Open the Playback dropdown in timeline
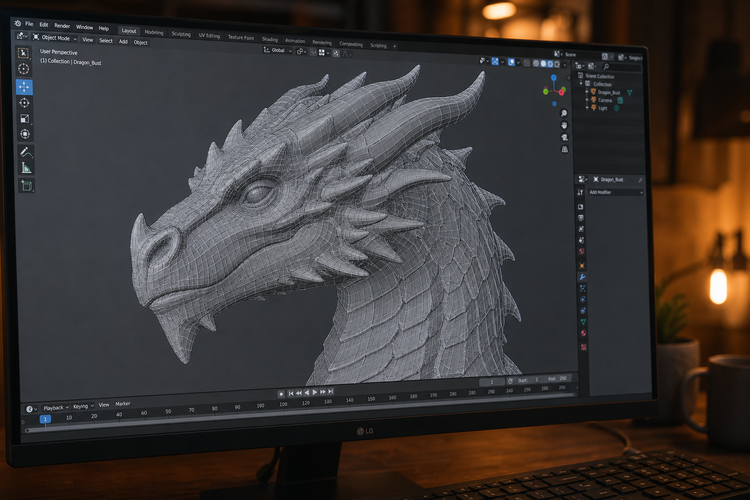The height and width of the screenshot is (500, 750). point(56,408)
